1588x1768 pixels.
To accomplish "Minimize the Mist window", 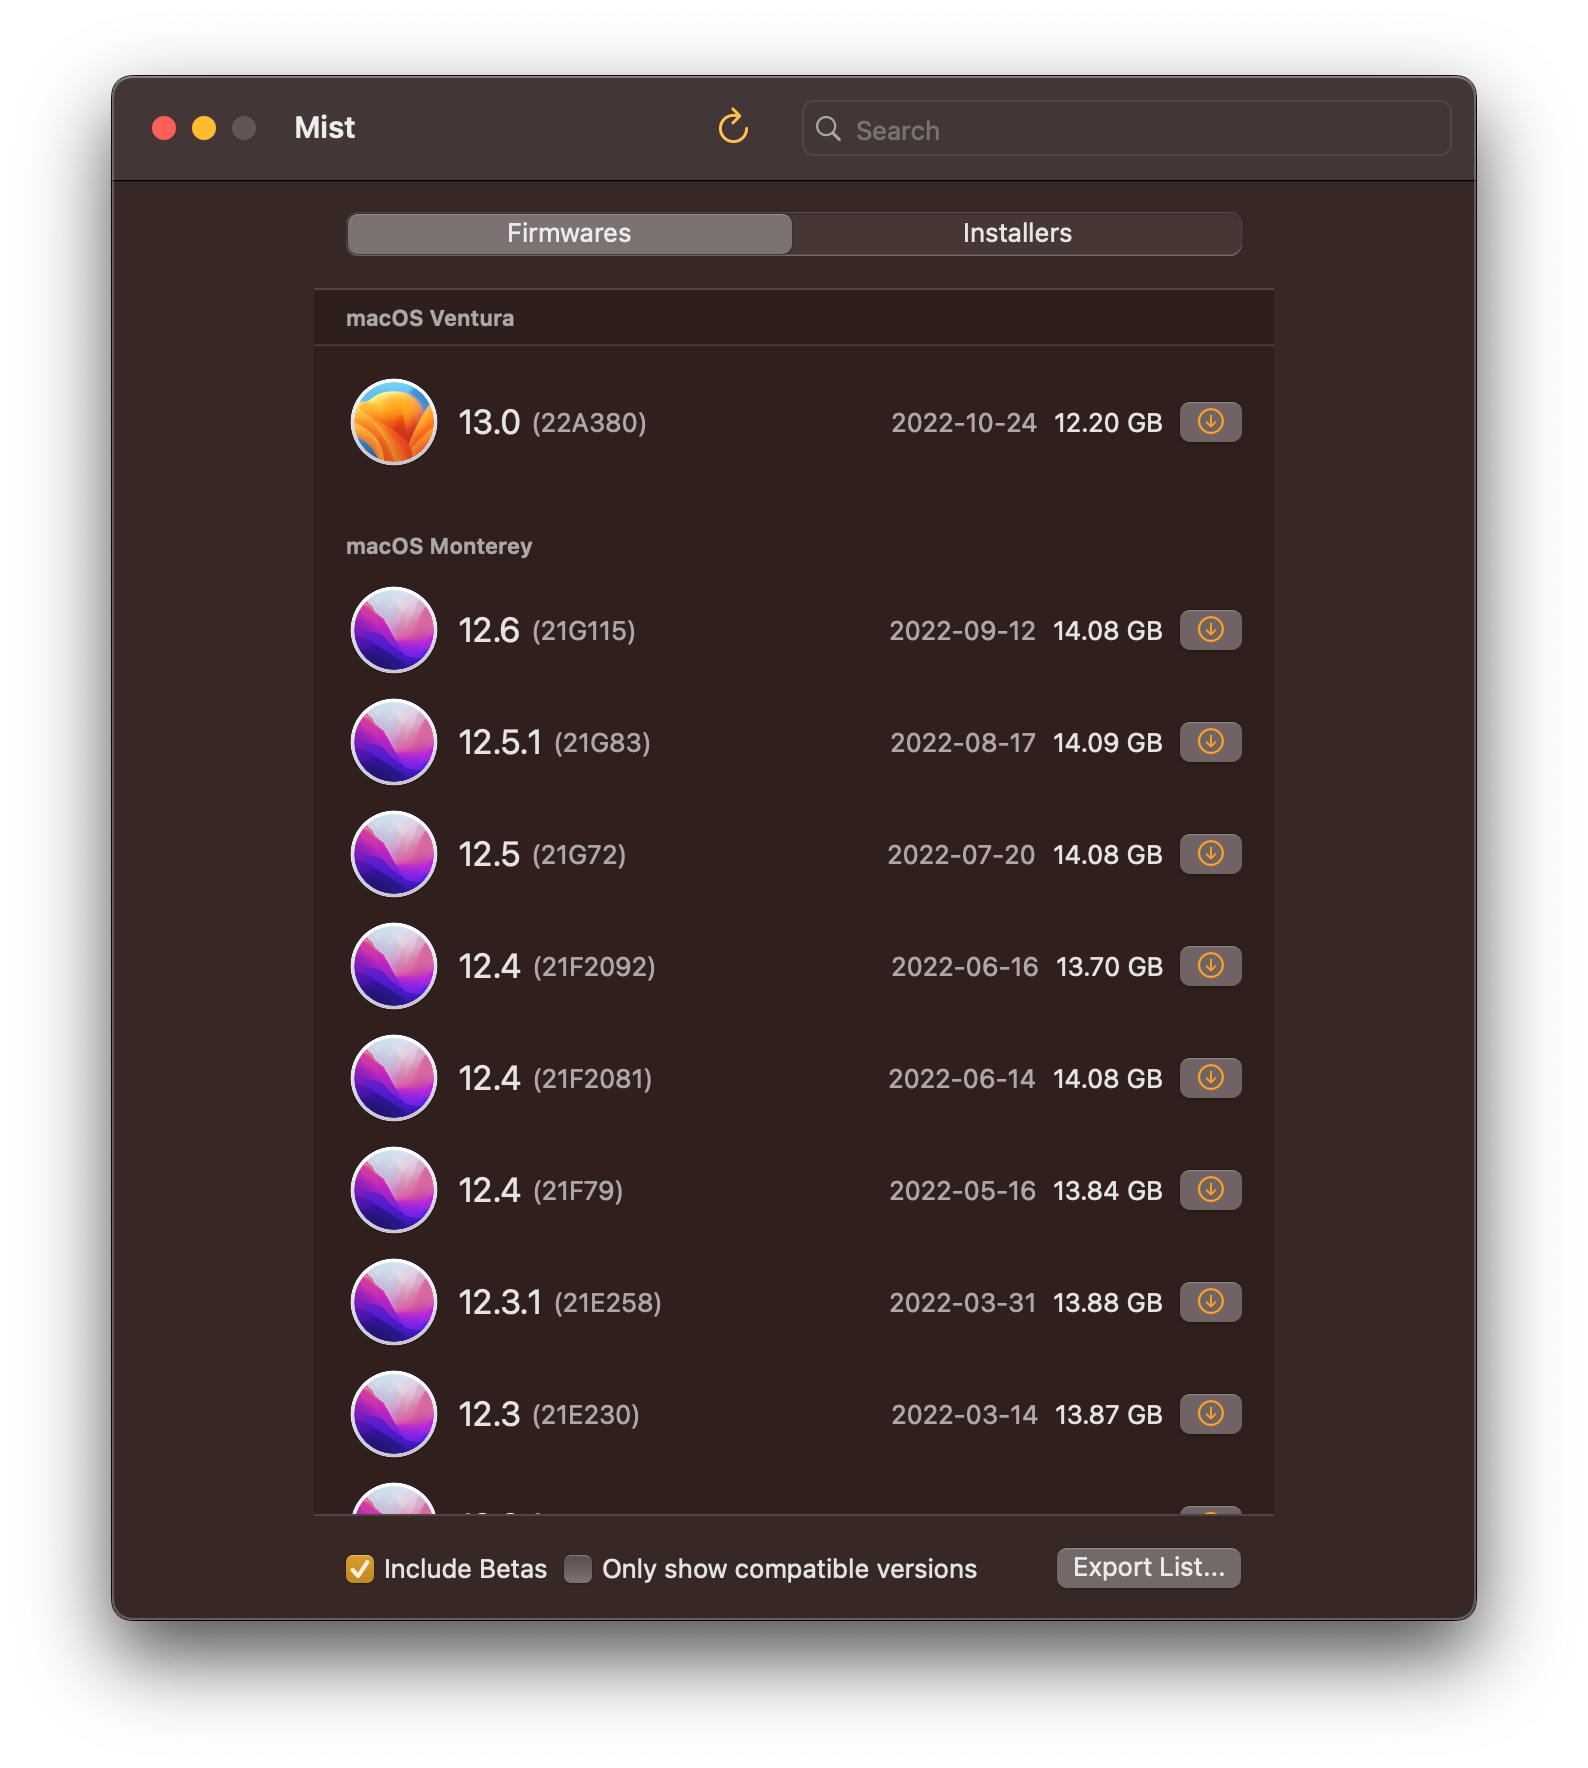I will point(204,128).
